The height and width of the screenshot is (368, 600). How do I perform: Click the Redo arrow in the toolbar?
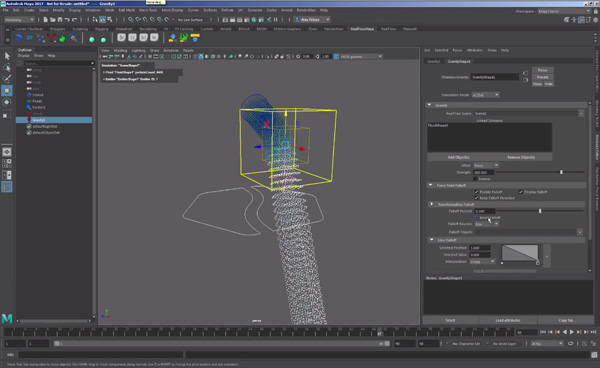(x=74, y=20)
